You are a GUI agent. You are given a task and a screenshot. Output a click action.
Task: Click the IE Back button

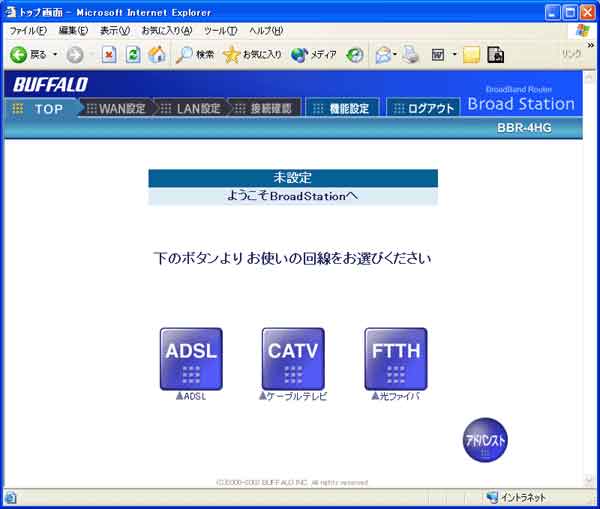point(28,55)
